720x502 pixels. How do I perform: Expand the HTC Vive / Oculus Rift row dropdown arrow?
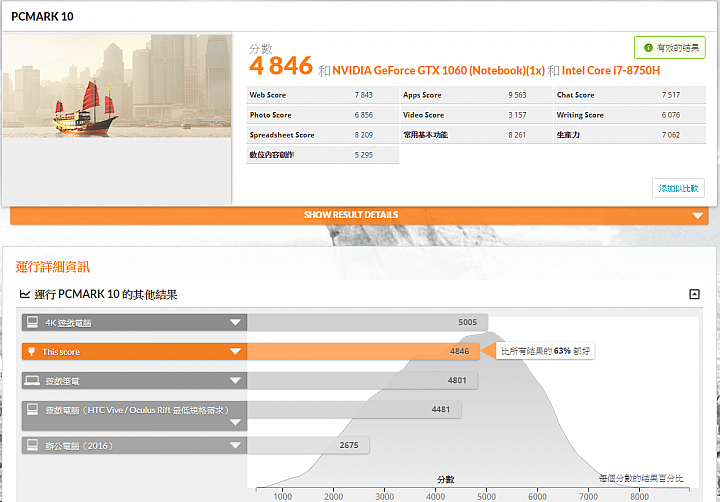click(235, 423)
